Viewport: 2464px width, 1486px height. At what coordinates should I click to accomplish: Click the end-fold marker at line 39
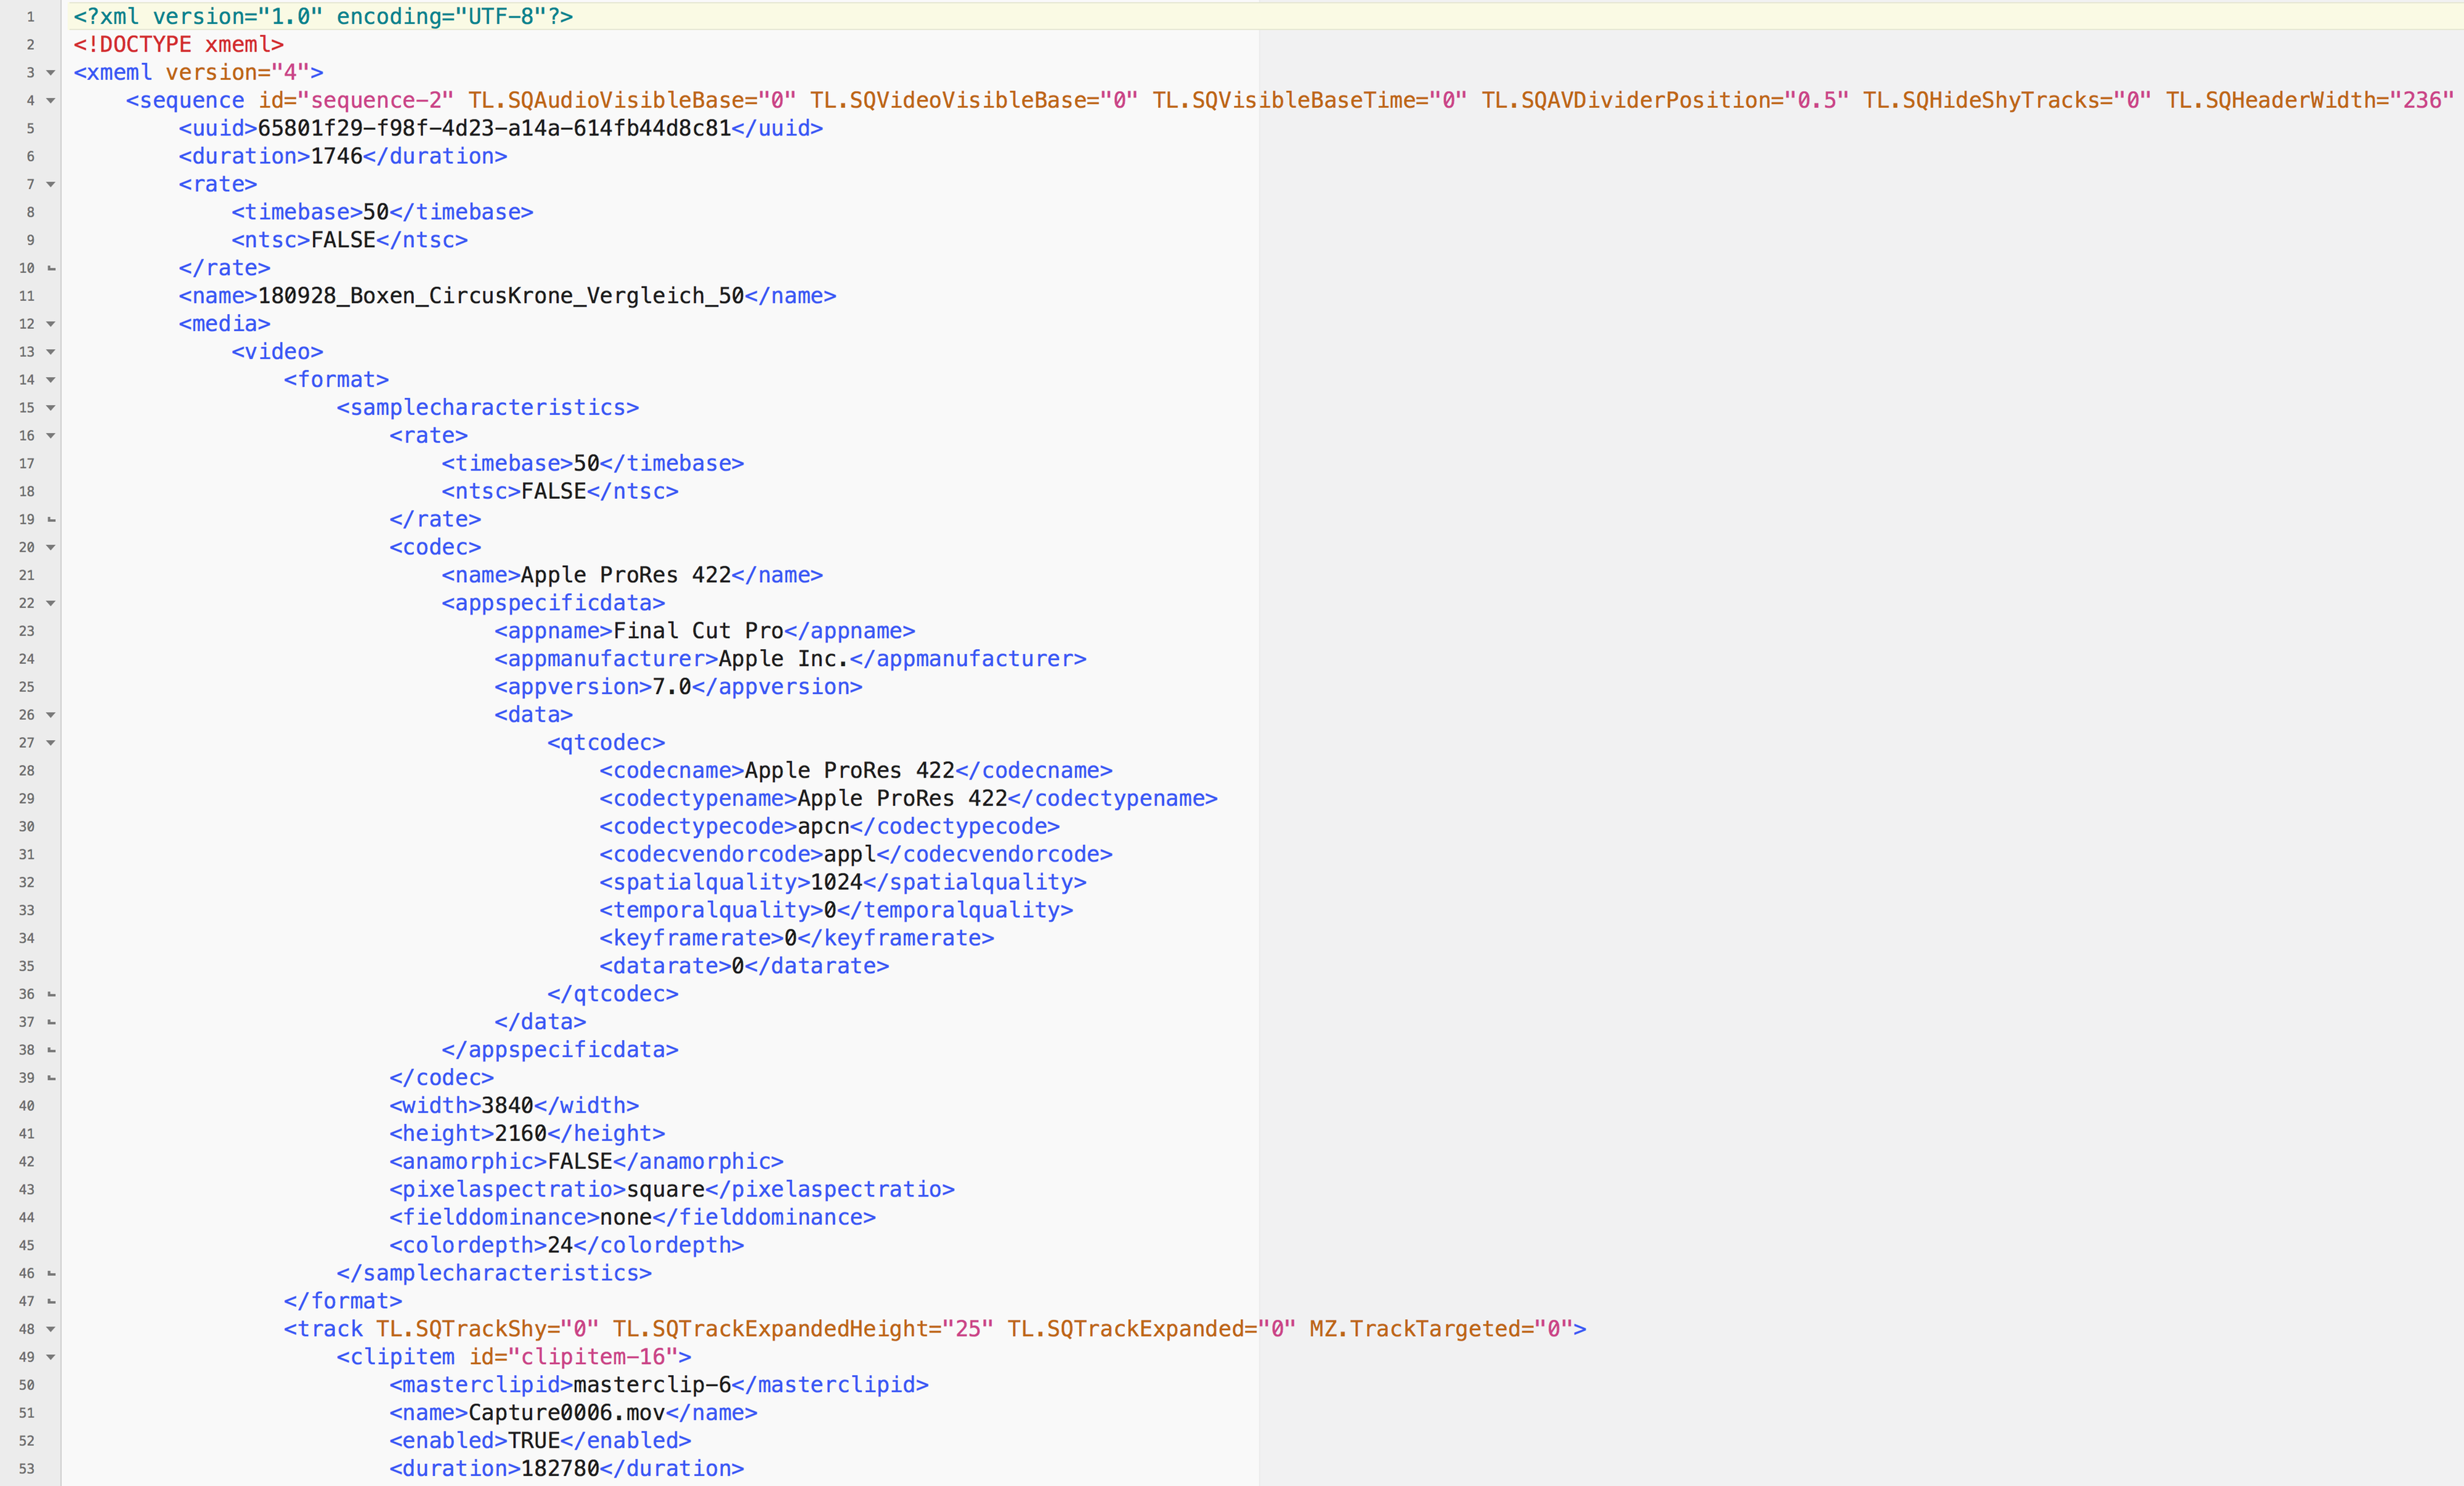coord(51,1078)
